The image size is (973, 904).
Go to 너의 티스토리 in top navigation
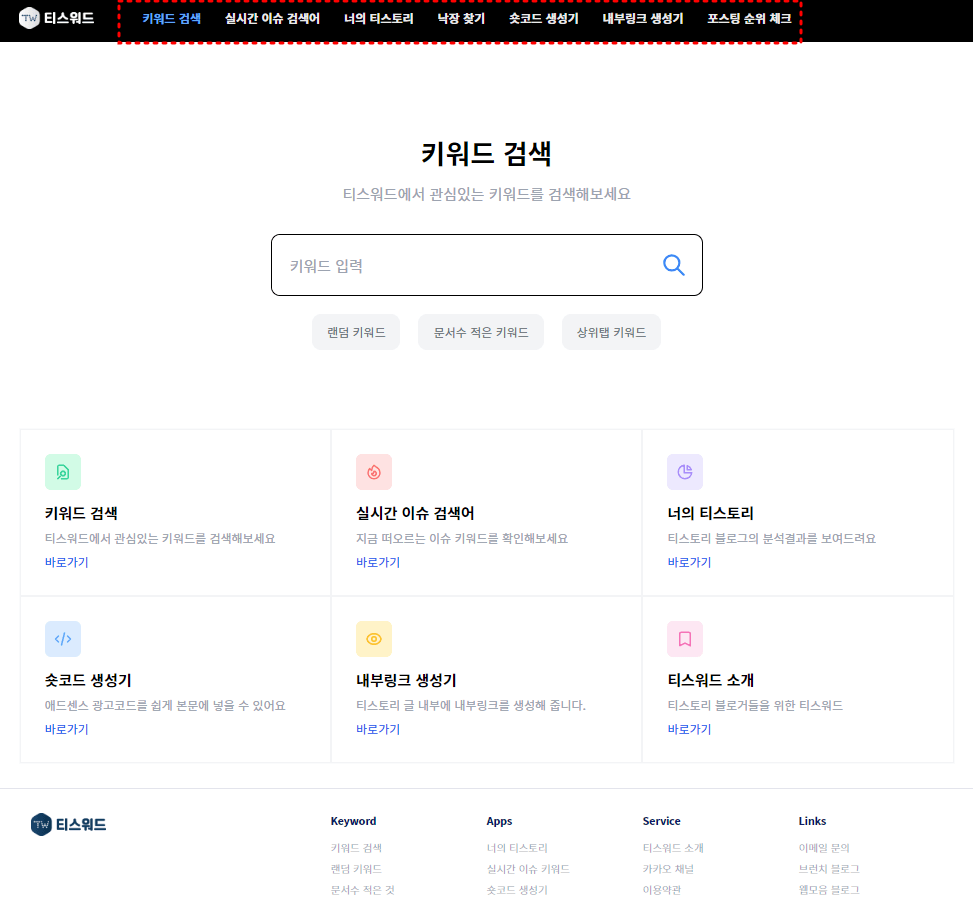tap(379, 19)
